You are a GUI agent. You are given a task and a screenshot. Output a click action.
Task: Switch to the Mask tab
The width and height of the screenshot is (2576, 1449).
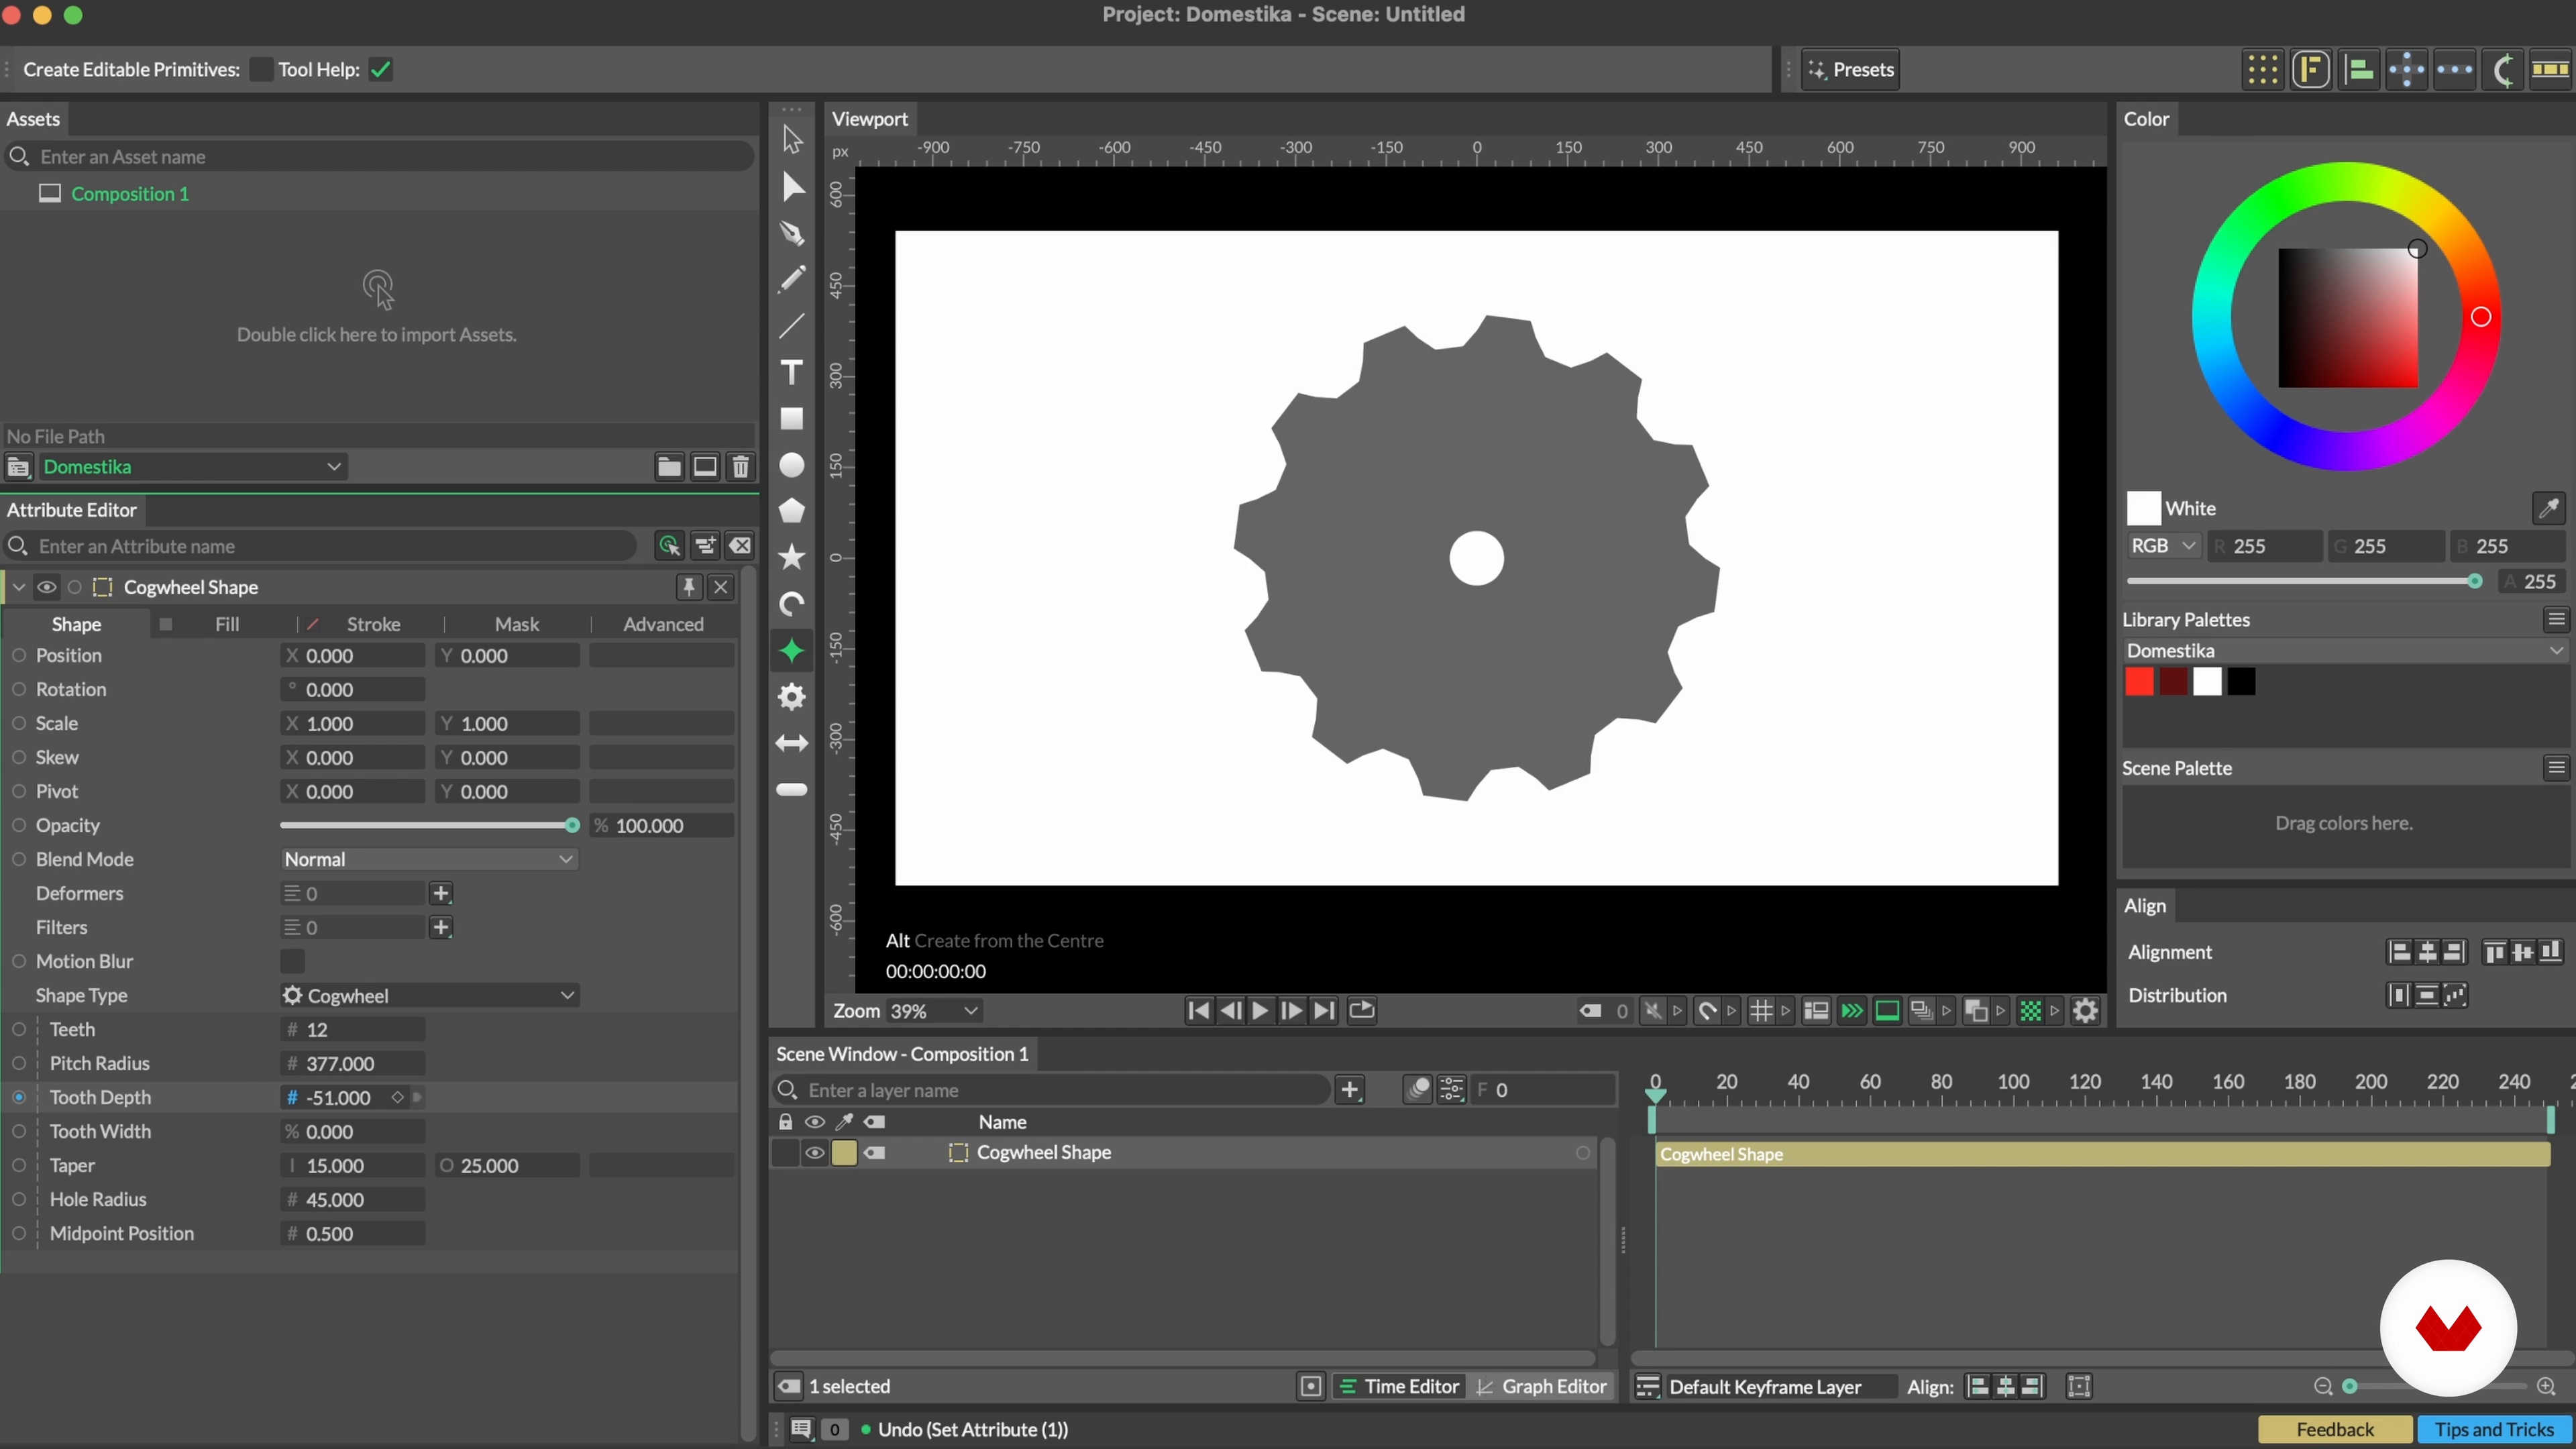tap(517, 624)
